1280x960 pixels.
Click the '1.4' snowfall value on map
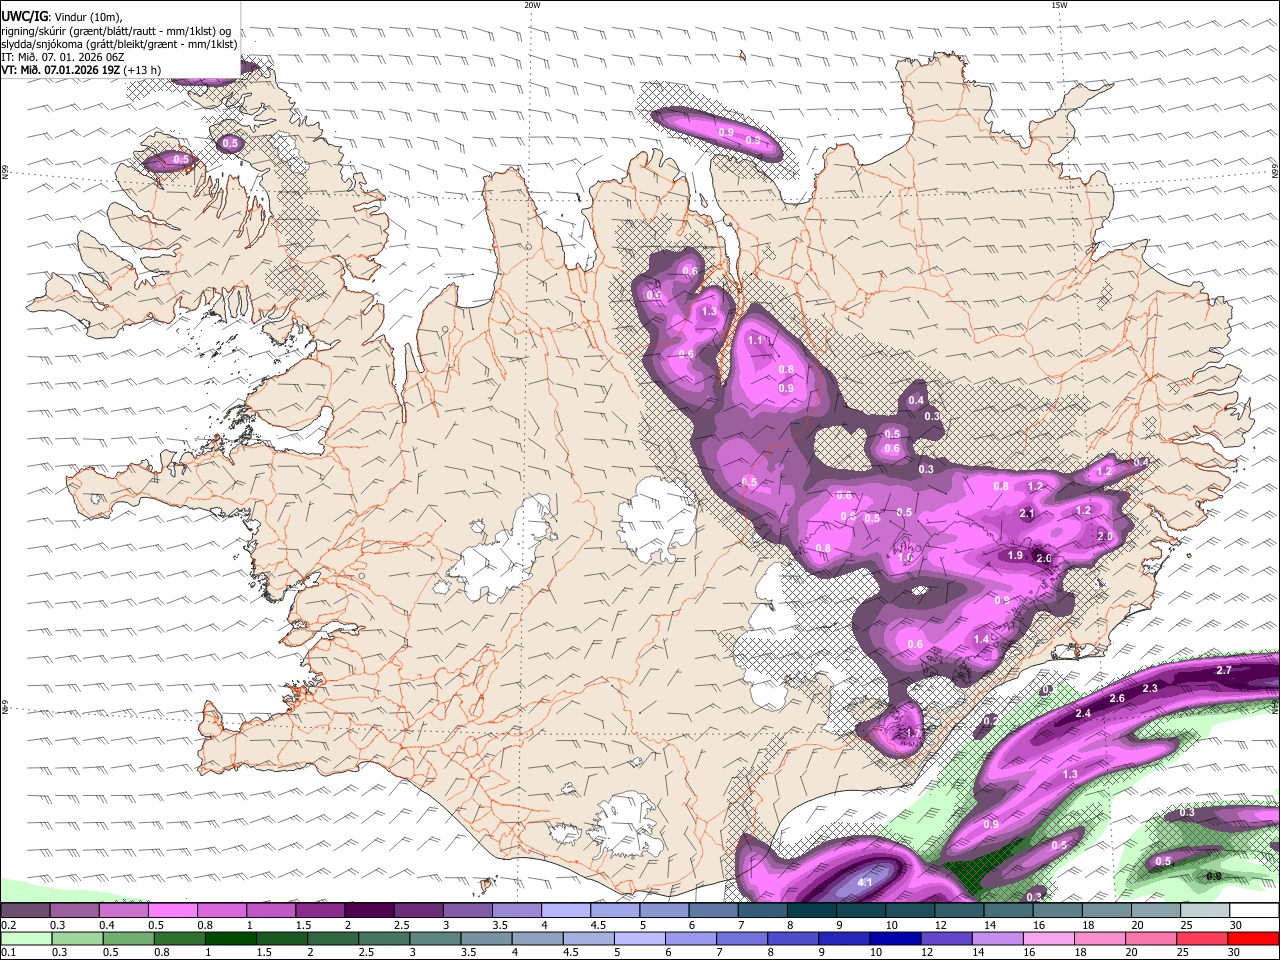coord(982,639)
